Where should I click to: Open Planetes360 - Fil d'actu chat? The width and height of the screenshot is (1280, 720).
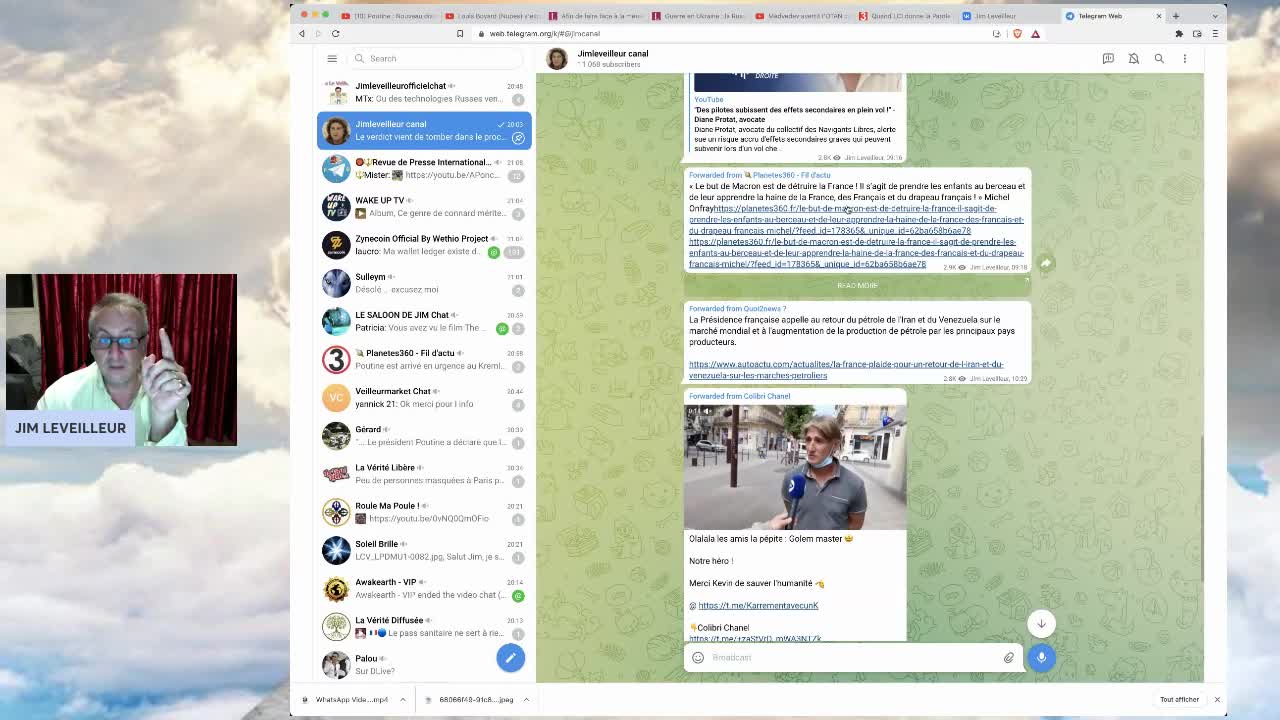(x=424, y=359)
